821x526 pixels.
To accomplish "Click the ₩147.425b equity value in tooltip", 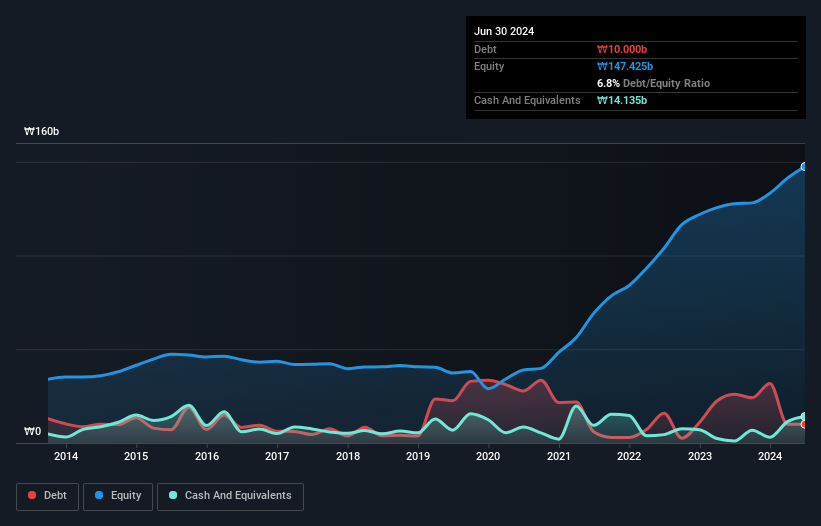I will pos(625,66).
